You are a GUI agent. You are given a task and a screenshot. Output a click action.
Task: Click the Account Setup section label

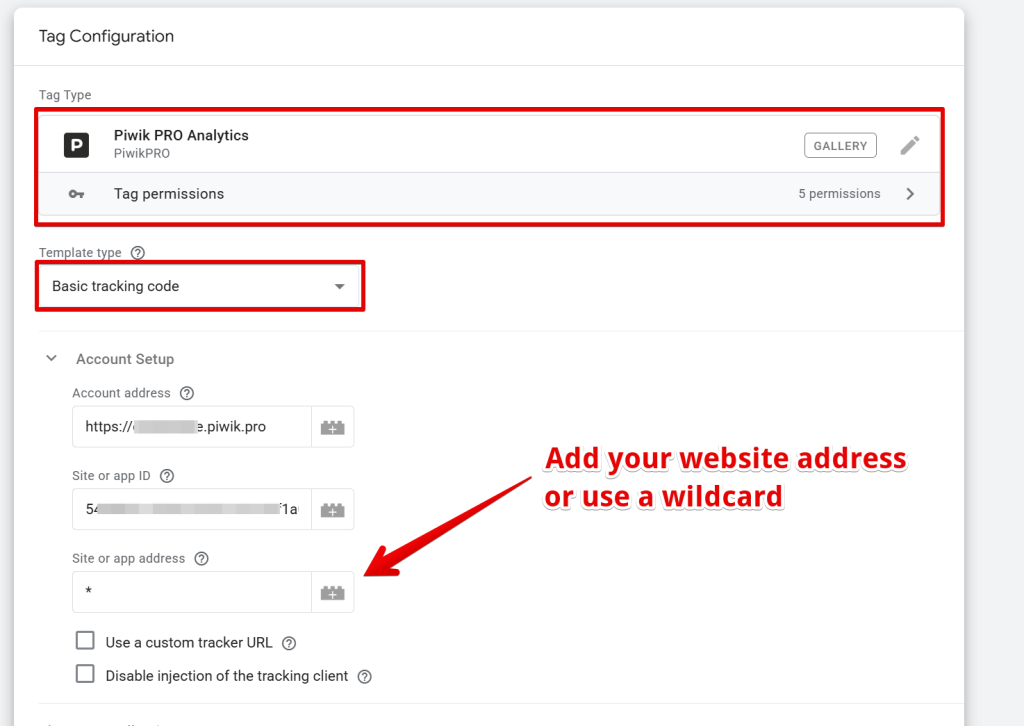125,359
